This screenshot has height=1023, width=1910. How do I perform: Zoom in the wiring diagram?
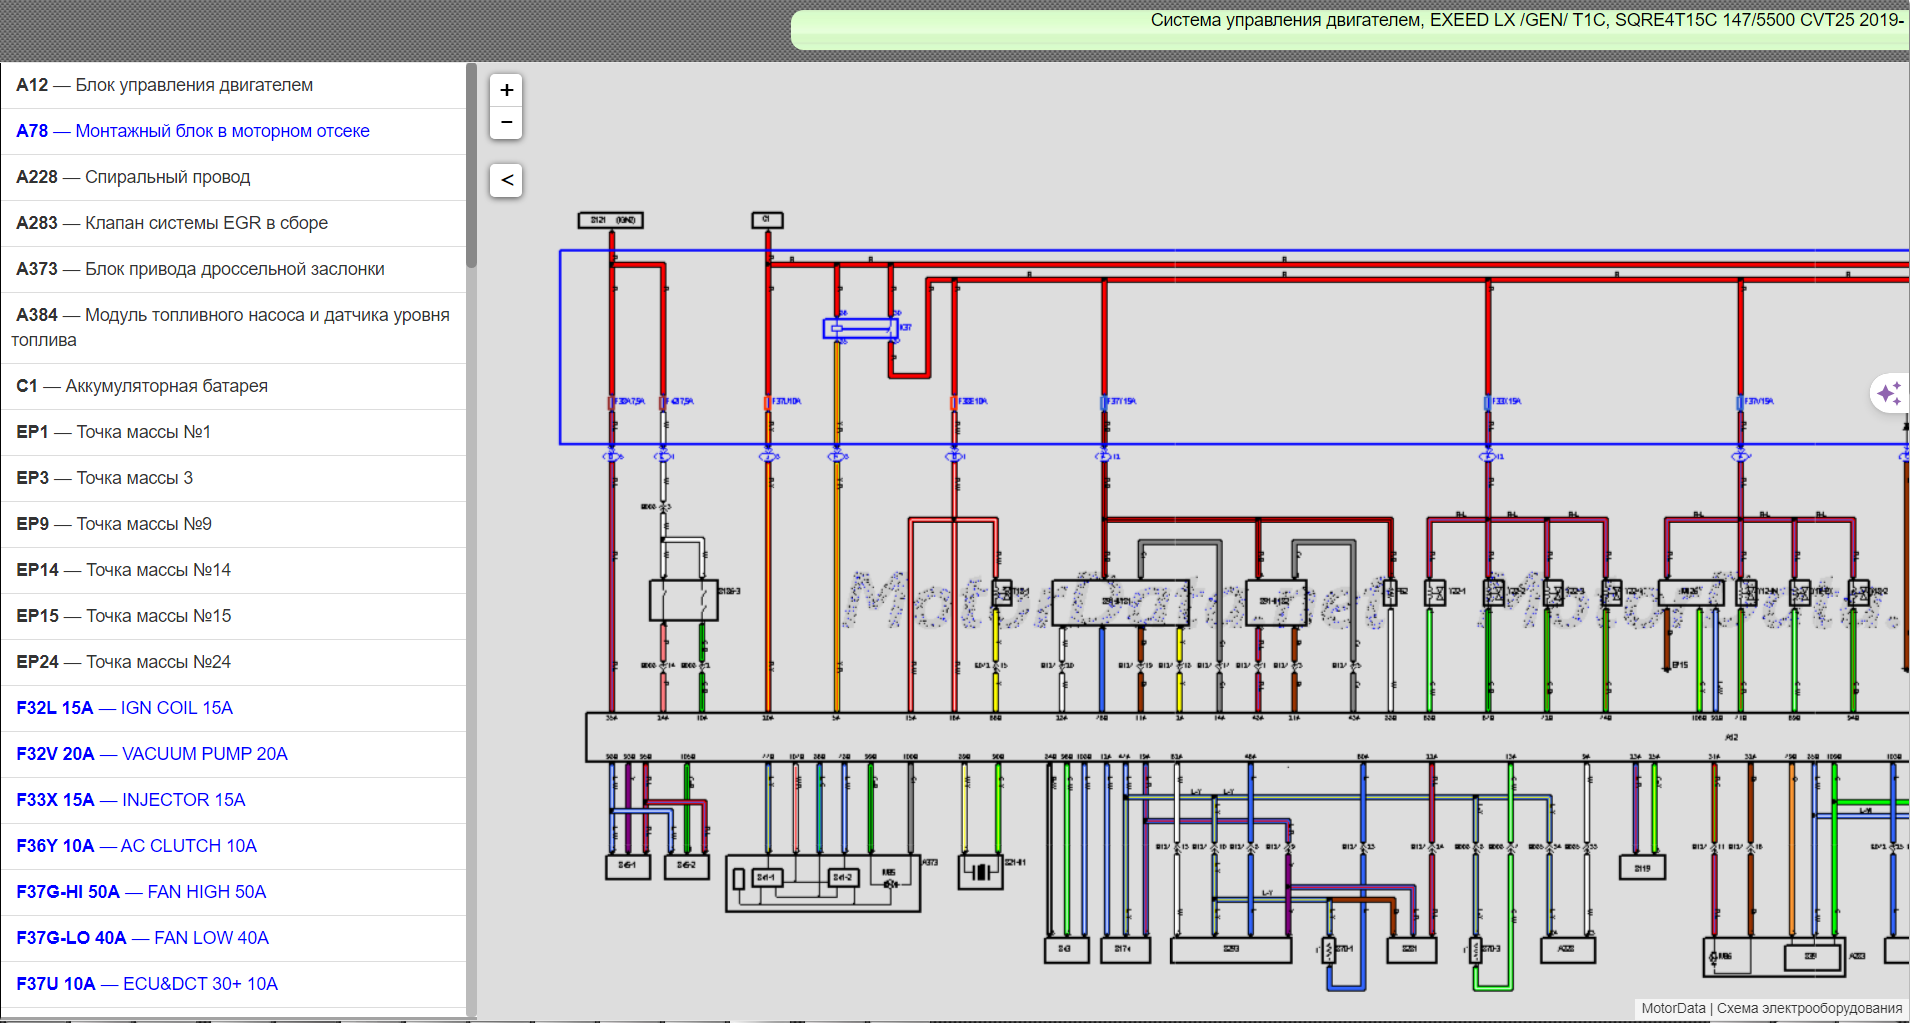coord(506,90)
